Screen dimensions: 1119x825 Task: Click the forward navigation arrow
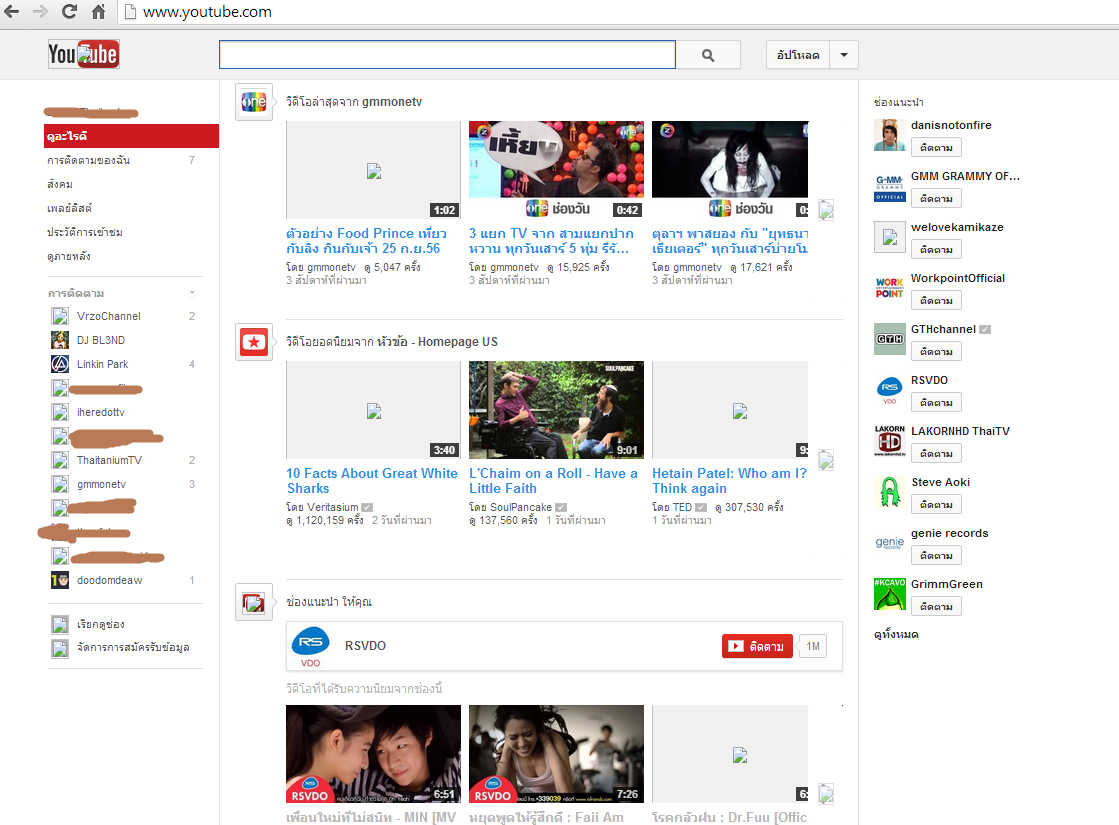click(41, 11)
